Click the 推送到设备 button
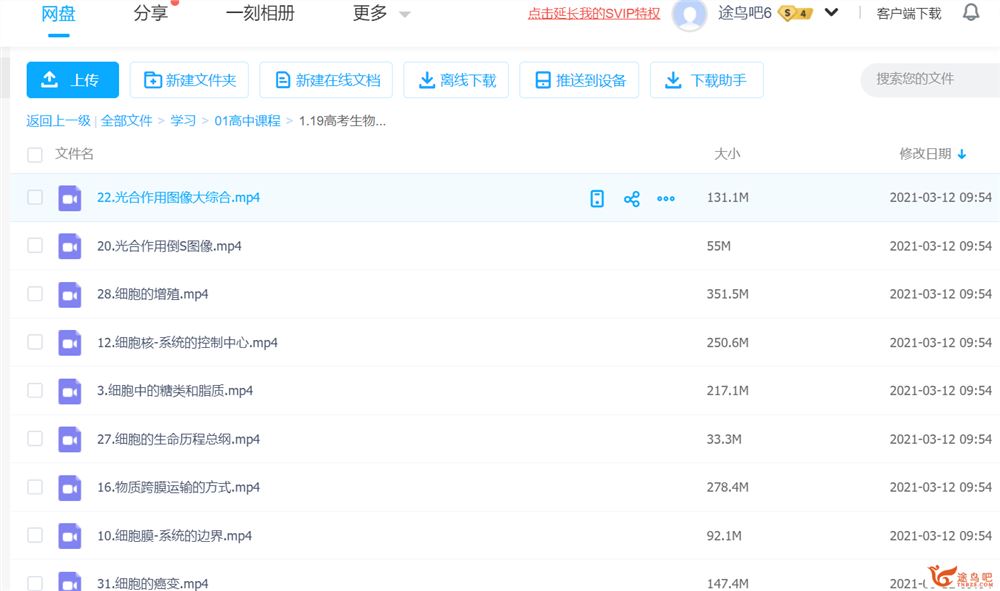Viewport: 1000px width, 591px height. (579, 80)
